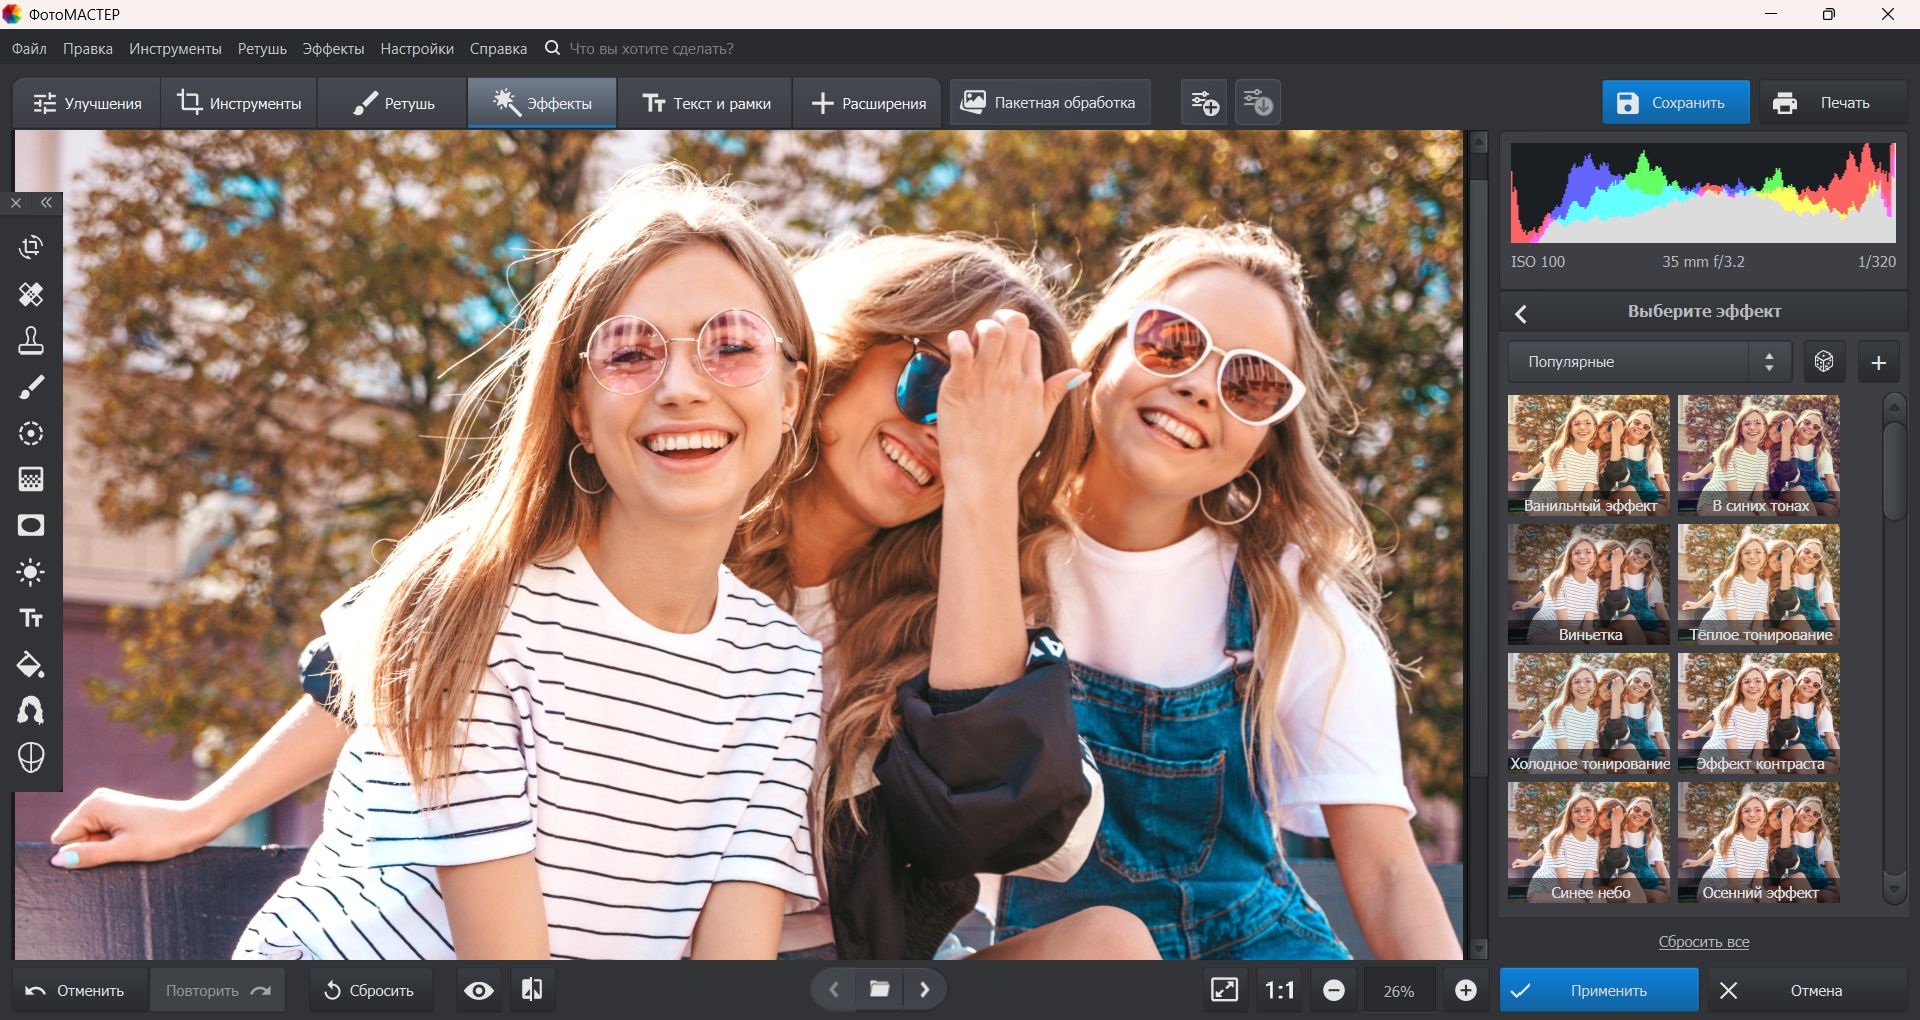Viewport: 1920px width, 1020px height.
Task: Click the Применить button
Action: (1598, 990)
